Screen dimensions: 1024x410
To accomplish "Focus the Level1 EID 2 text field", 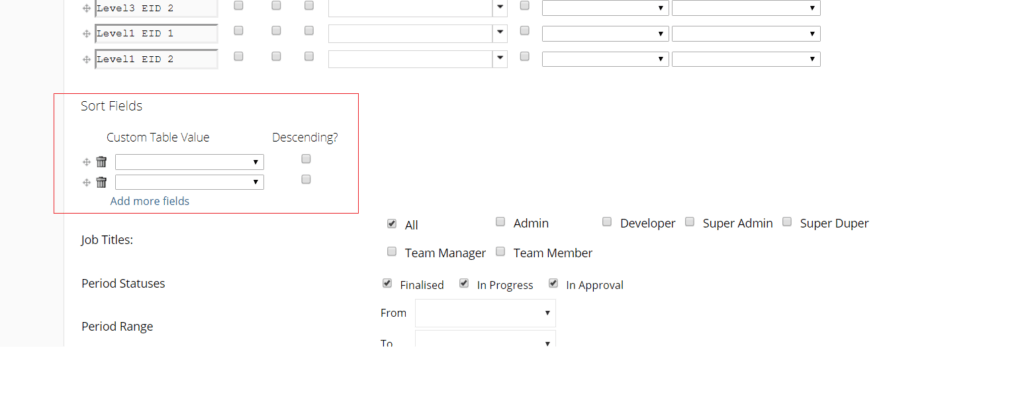I will [156, 59].
